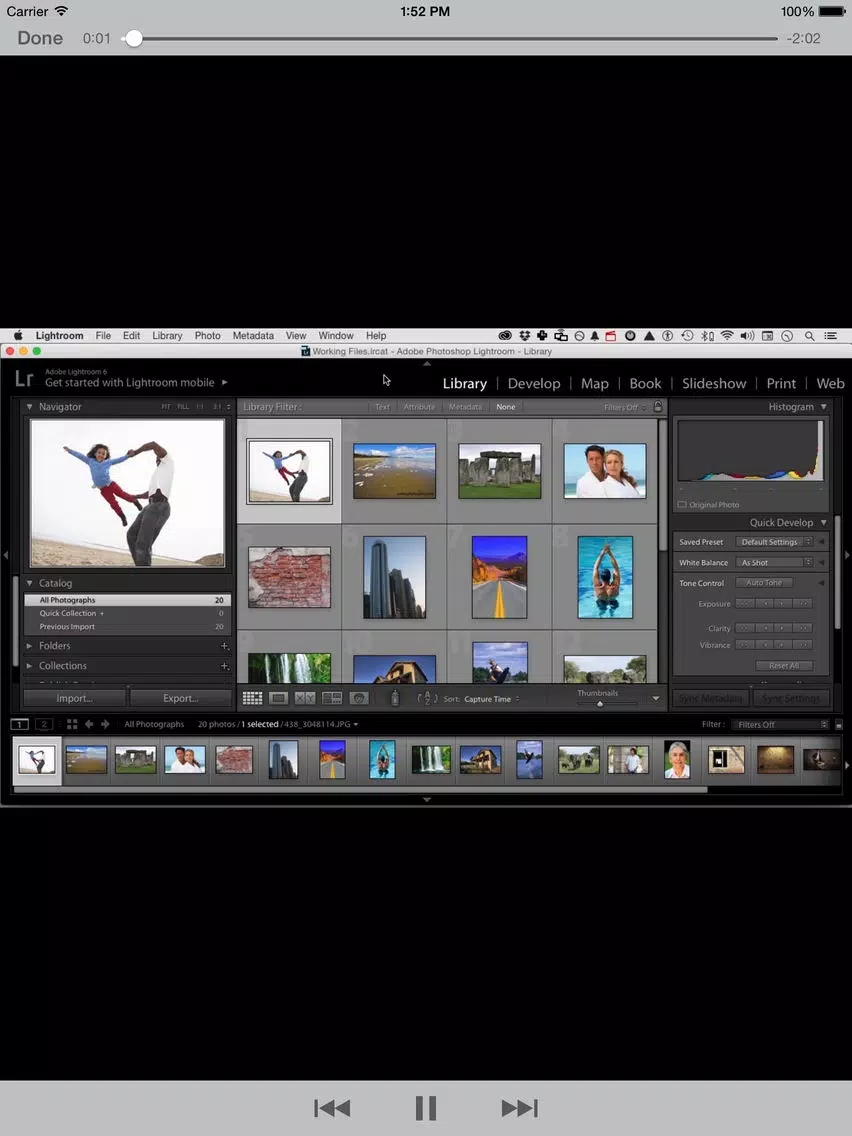
Task: Switch to People face view
Action: click(359, 698)
